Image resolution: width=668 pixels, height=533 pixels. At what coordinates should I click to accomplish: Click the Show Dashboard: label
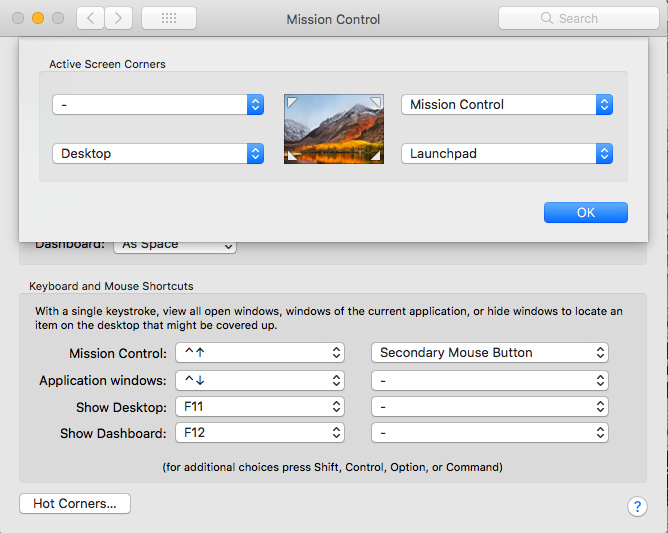click(x=113, y=433)
